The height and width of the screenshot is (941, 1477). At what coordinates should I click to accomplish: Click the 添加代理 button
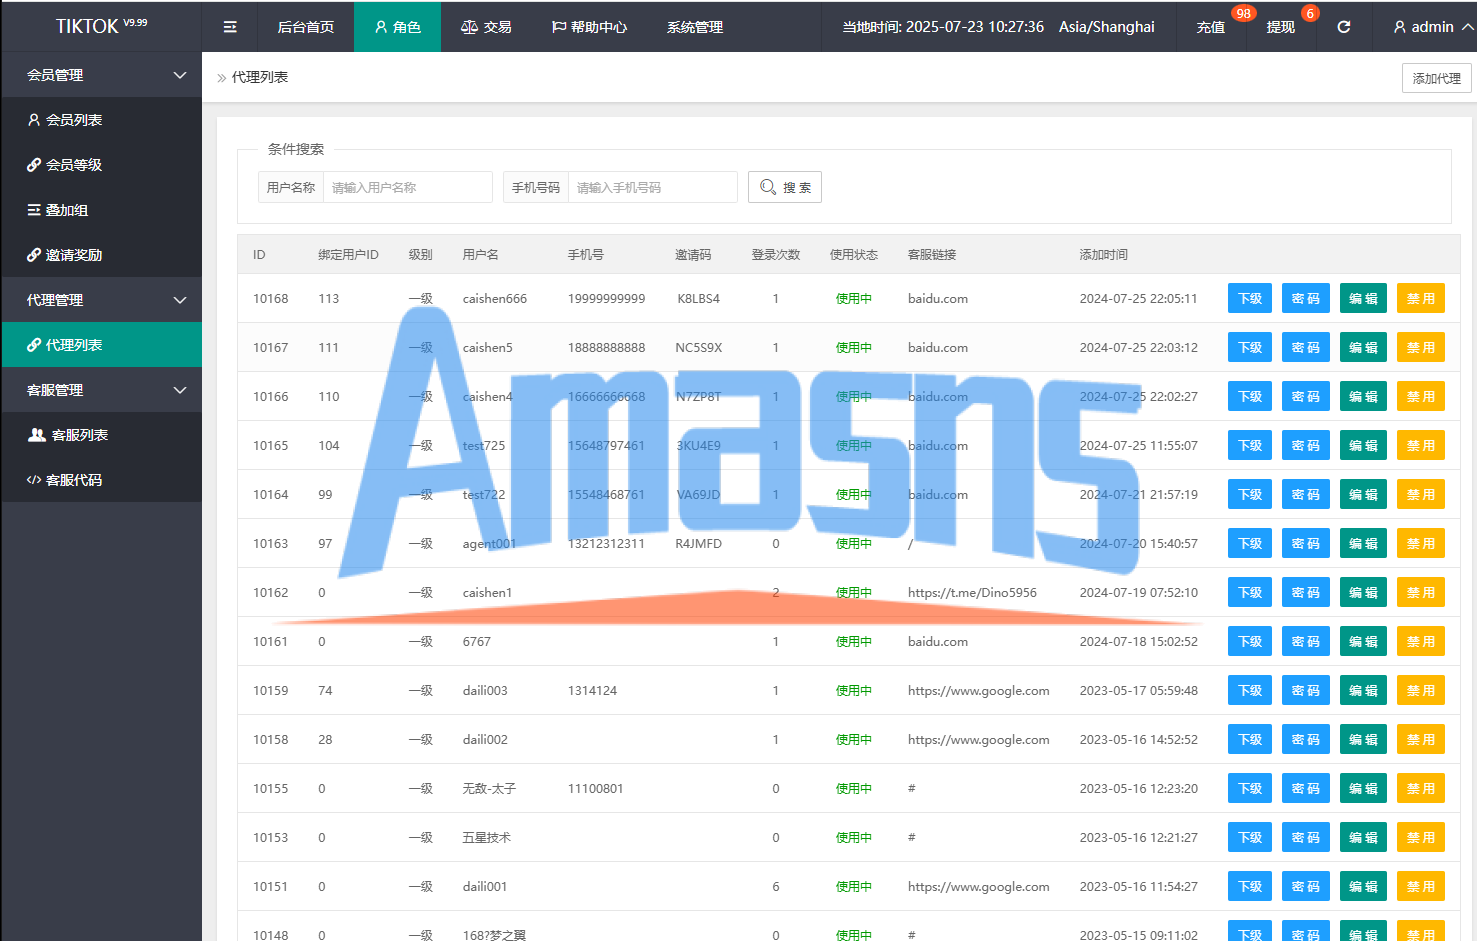(x=1436, y=78)
